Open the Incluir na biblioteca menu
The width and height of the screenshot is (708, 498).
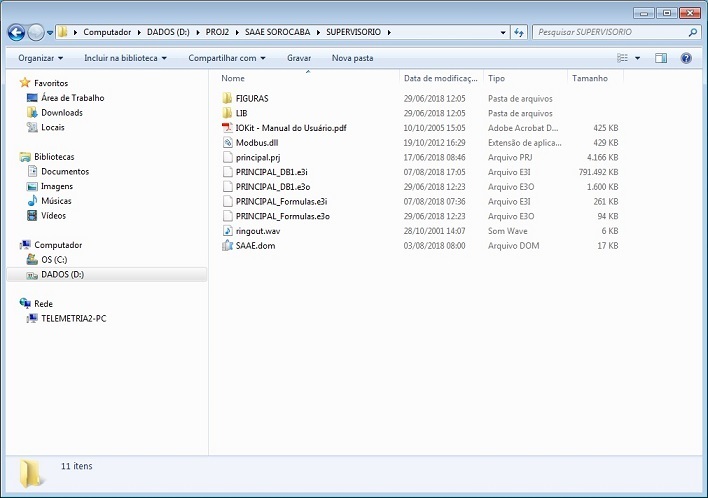(x=125, y=58)
